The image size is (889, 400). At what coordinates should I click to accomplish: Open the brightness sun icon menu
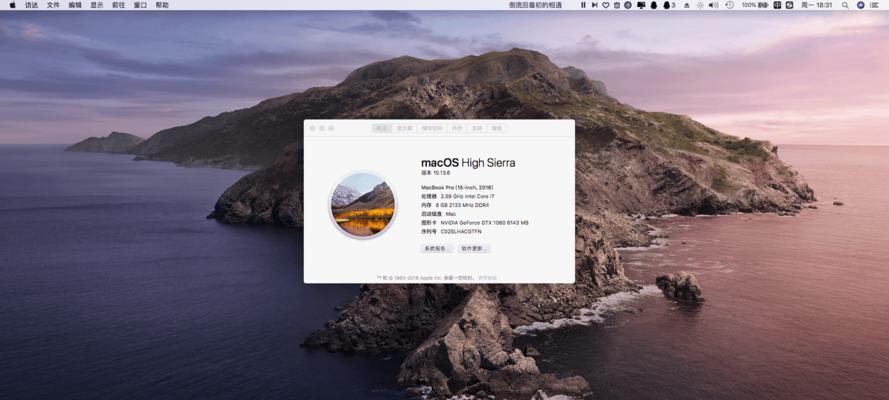700,5
